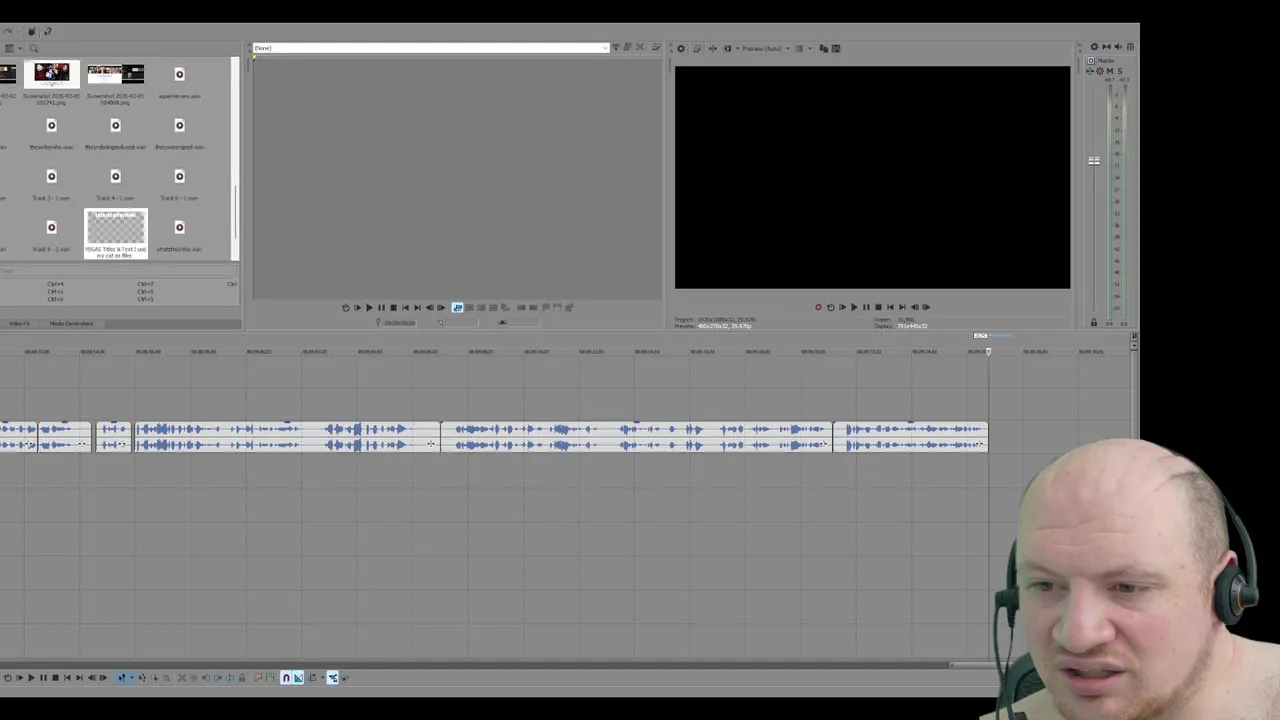
Task: Select the normal edit tool
Action: click(121, 678)
